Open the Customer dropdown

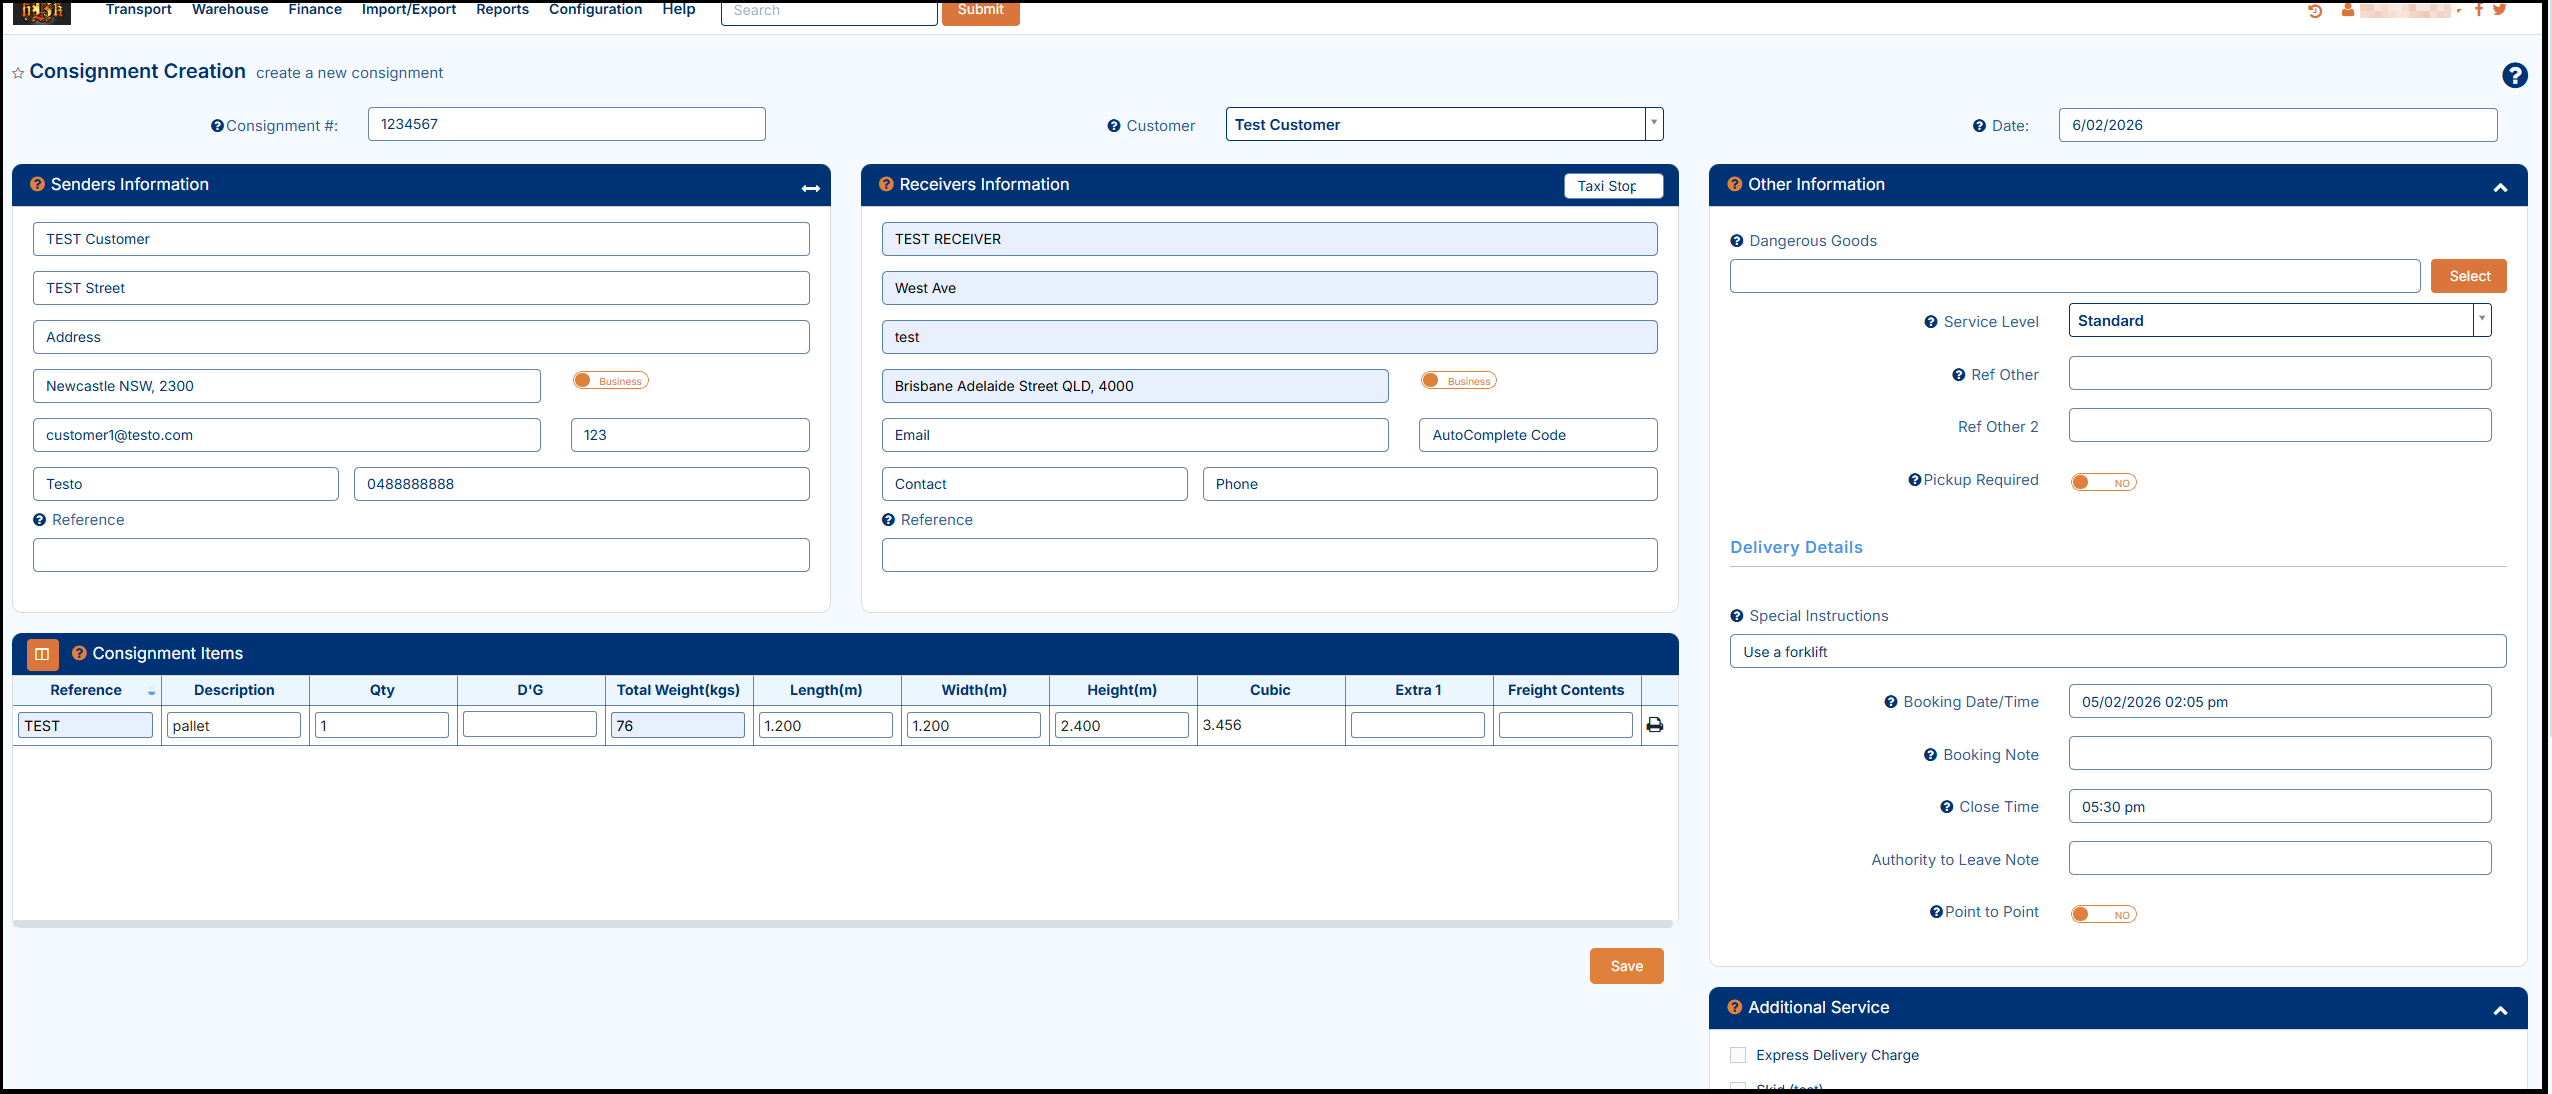point(1654,124)
